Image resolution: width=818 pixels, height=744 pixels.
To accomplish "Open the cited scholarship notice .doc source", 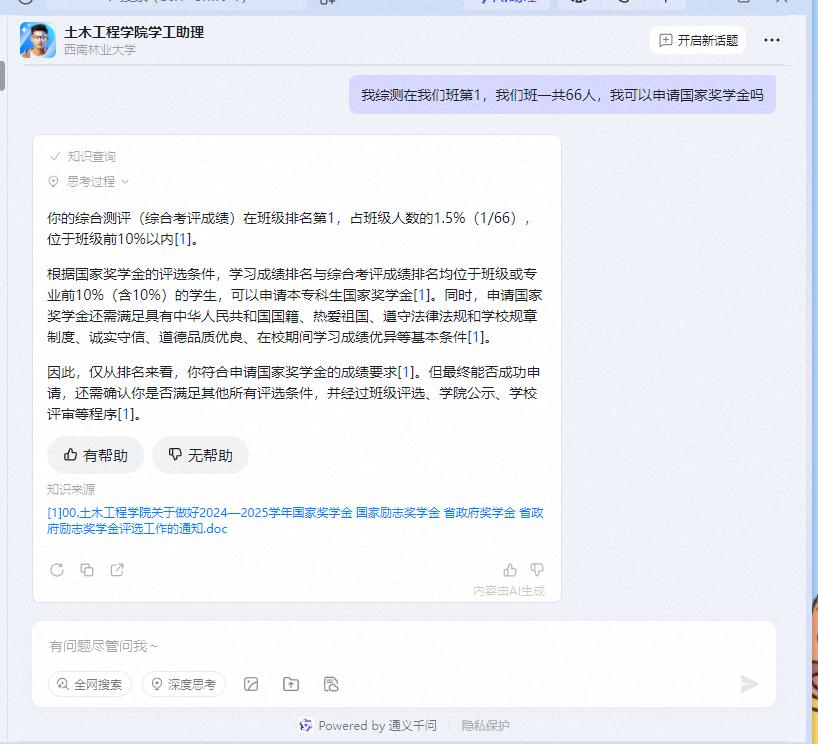I will (295, 520).
